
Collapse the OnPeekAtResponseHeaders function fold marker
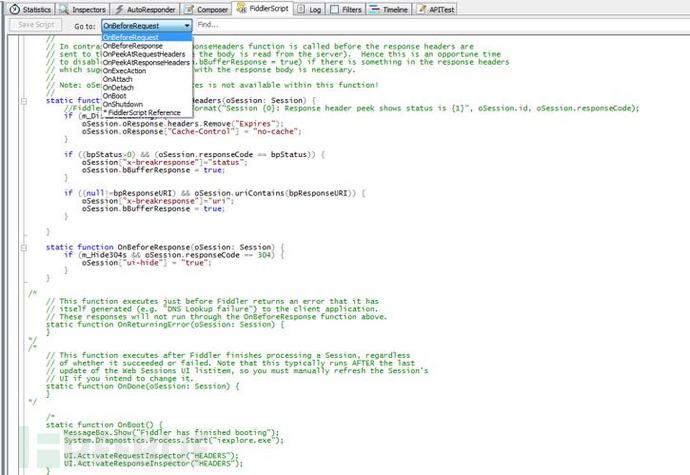(24, 101)
